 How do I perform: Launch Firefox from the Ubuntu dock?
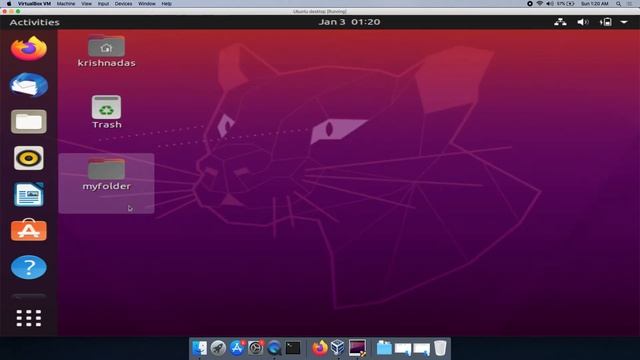click(29, 49)
